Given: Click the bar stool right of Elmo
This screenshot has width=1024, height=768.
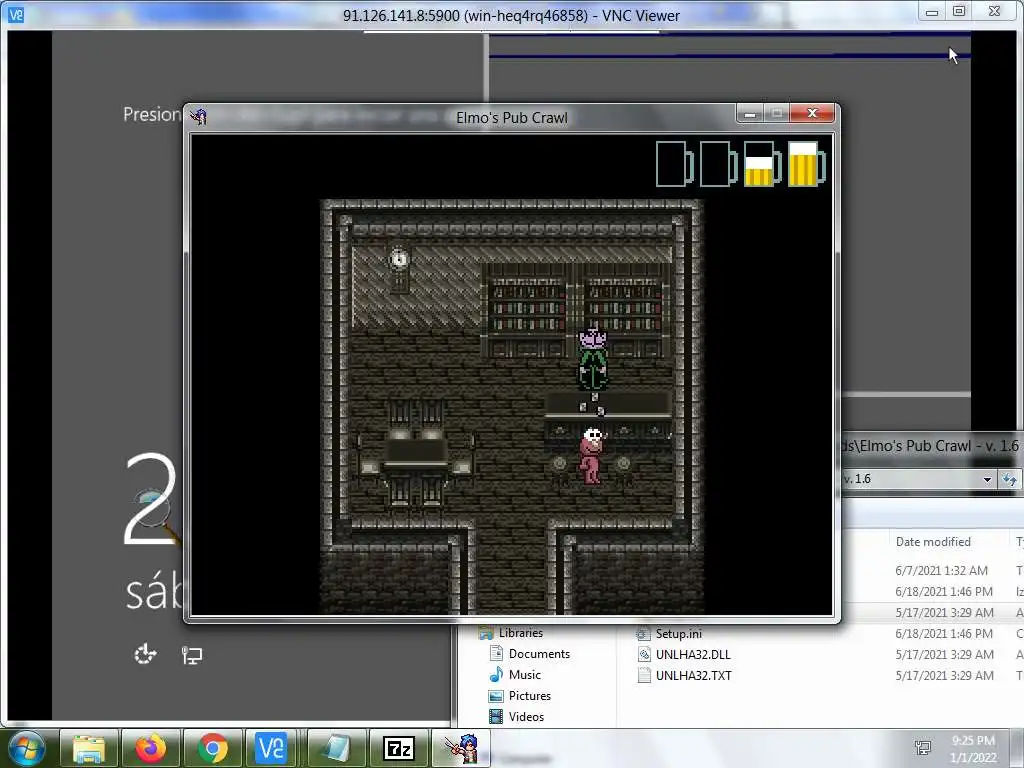Looking at the screenshot, I should pyautogui.click(x=624, y=469).
